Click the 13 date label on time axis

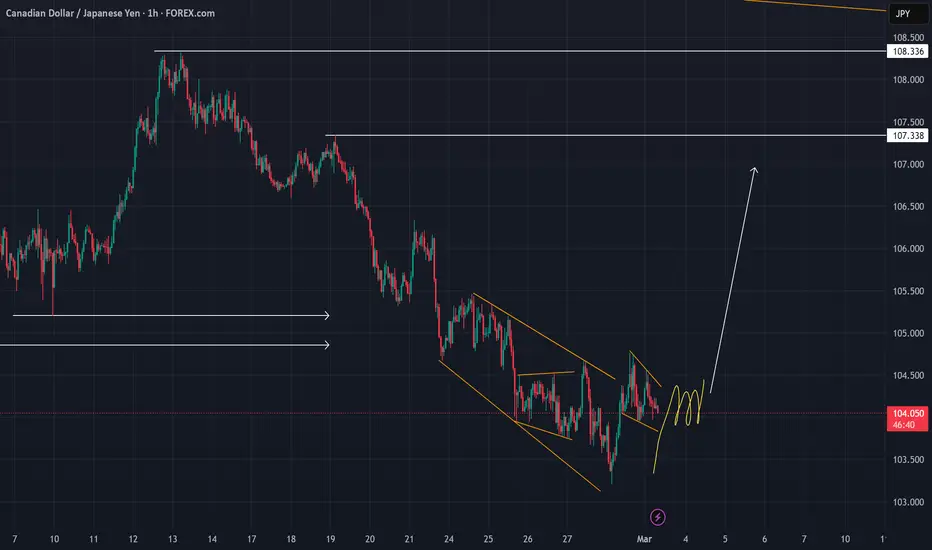click(x=172, y=539)
